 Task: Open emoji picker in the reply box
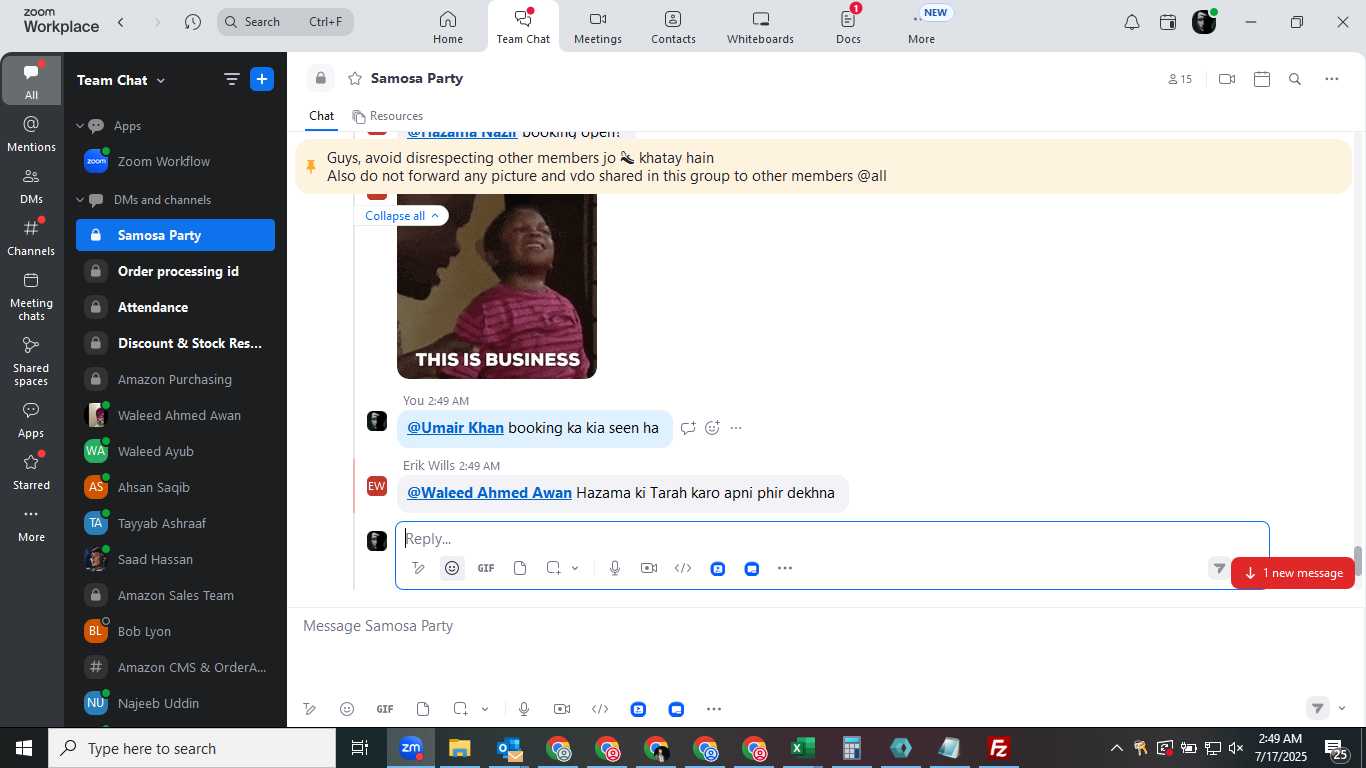tap(452, 568)
